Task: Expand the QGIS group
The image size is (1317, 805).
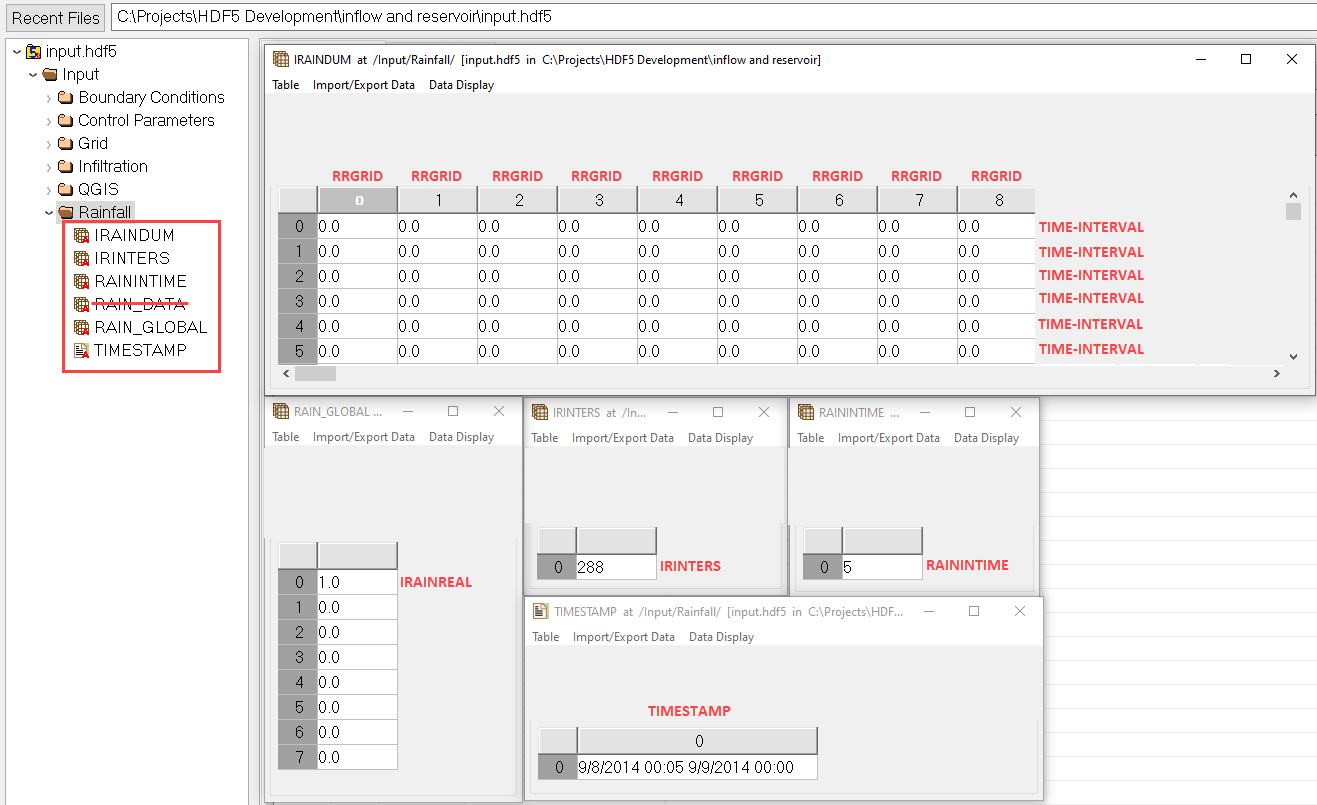Action: click(x=49, y=190)
